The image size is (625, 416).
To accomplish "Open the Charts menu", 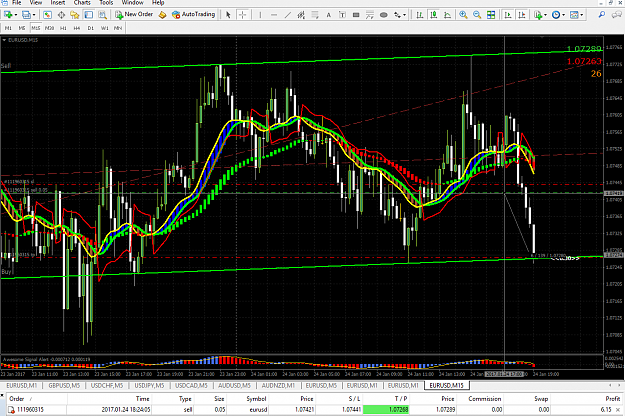I will coord(82,3).
